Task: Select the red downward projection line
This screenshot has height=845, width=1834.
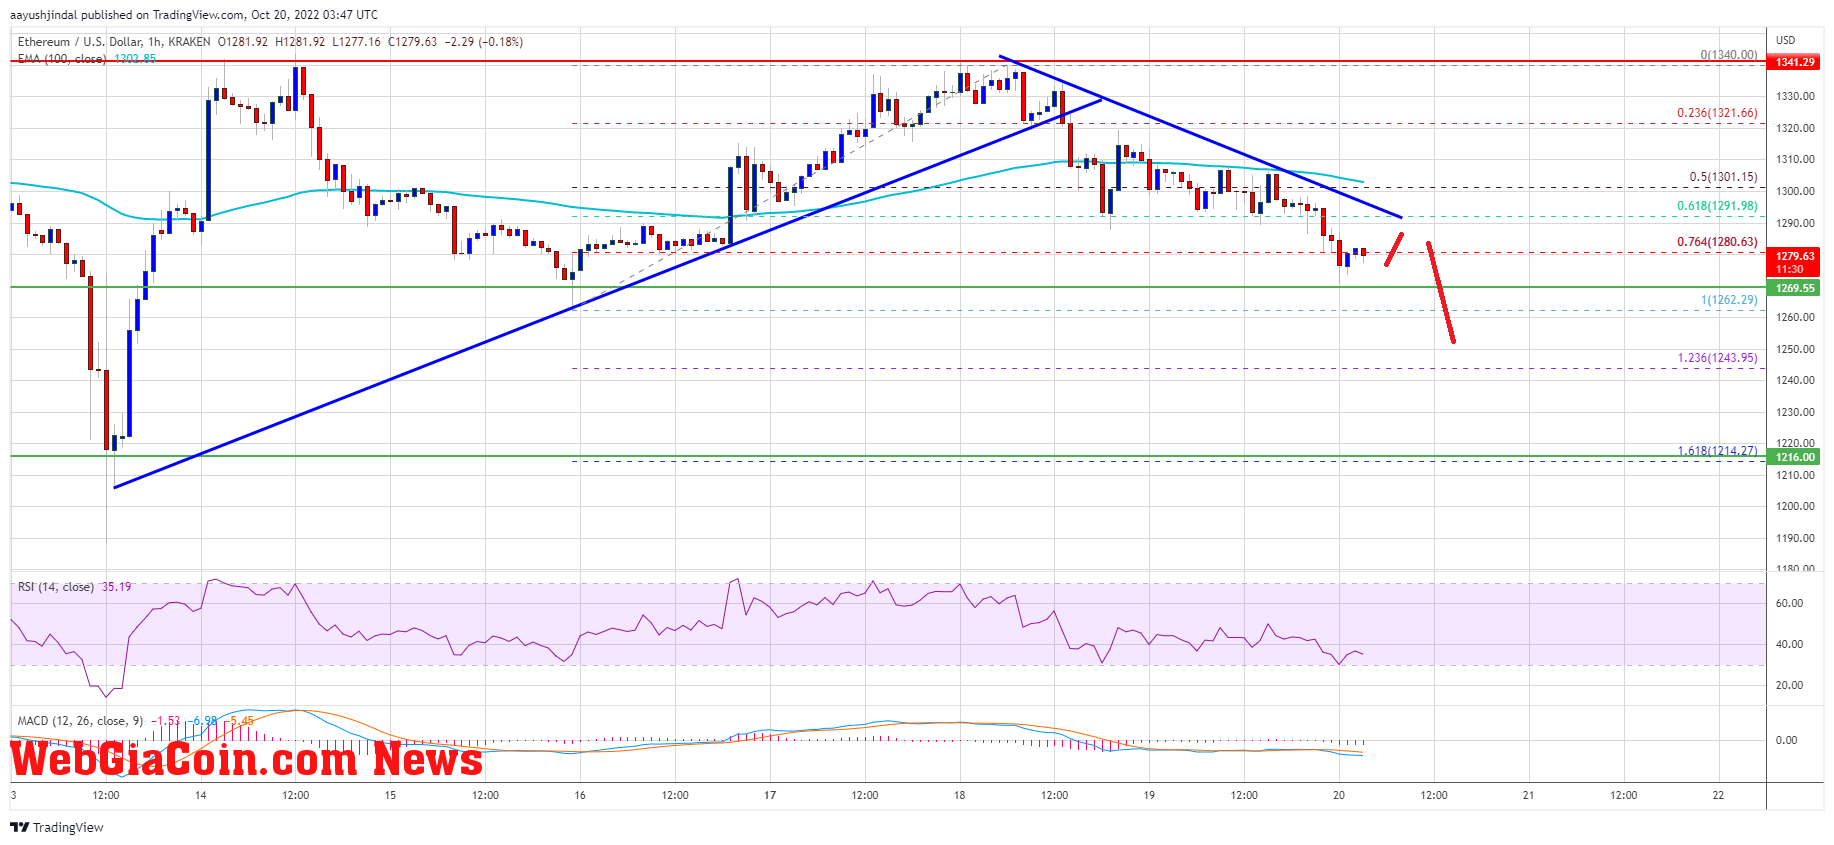Action: (x=1440, y=292)
